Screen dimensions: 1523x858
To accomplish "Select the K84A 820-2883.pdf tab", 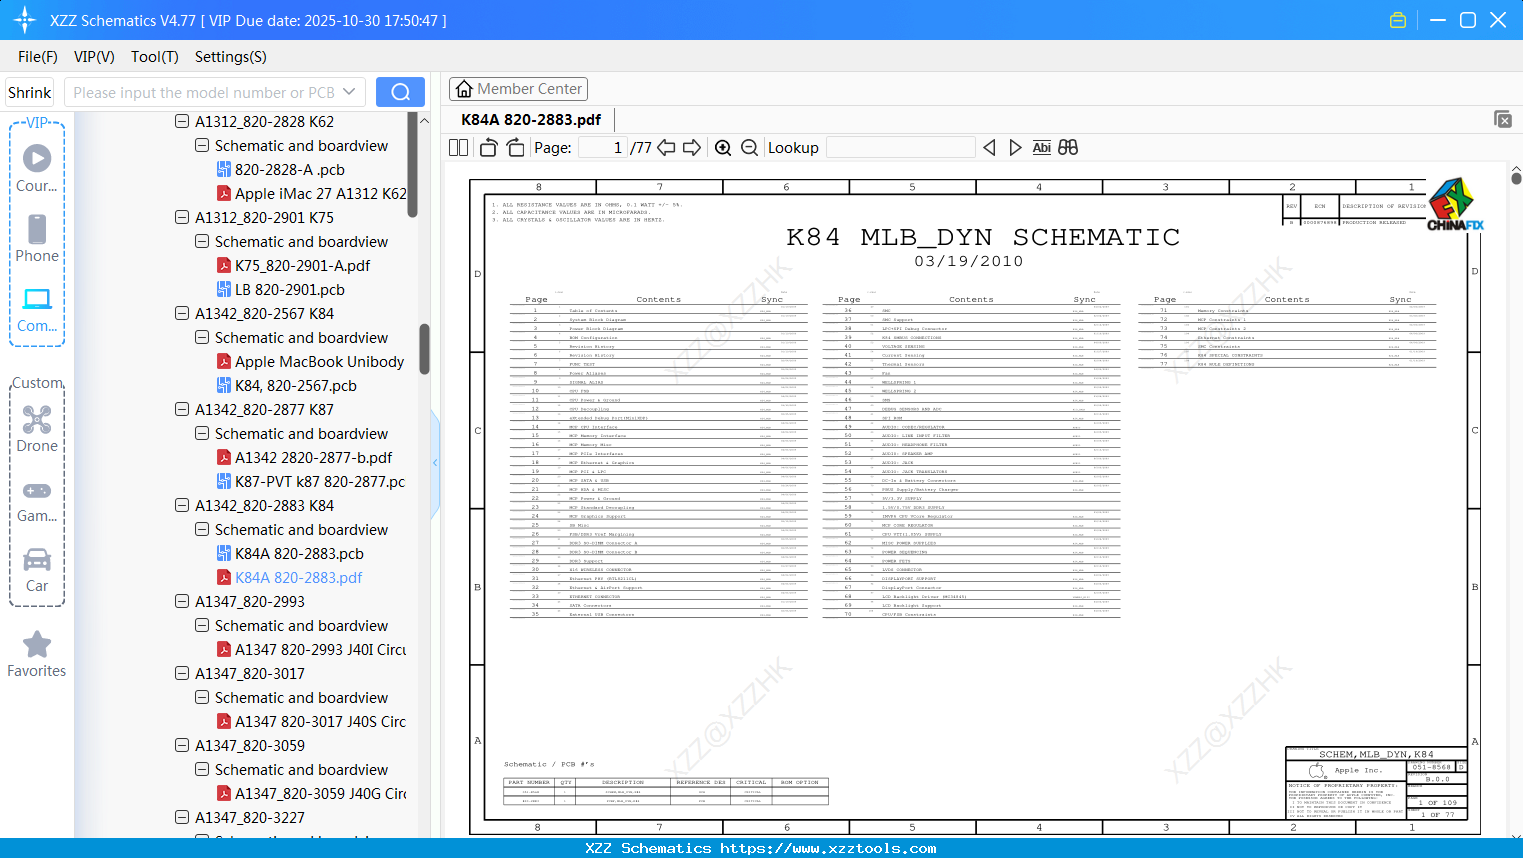I will [531, 120].
